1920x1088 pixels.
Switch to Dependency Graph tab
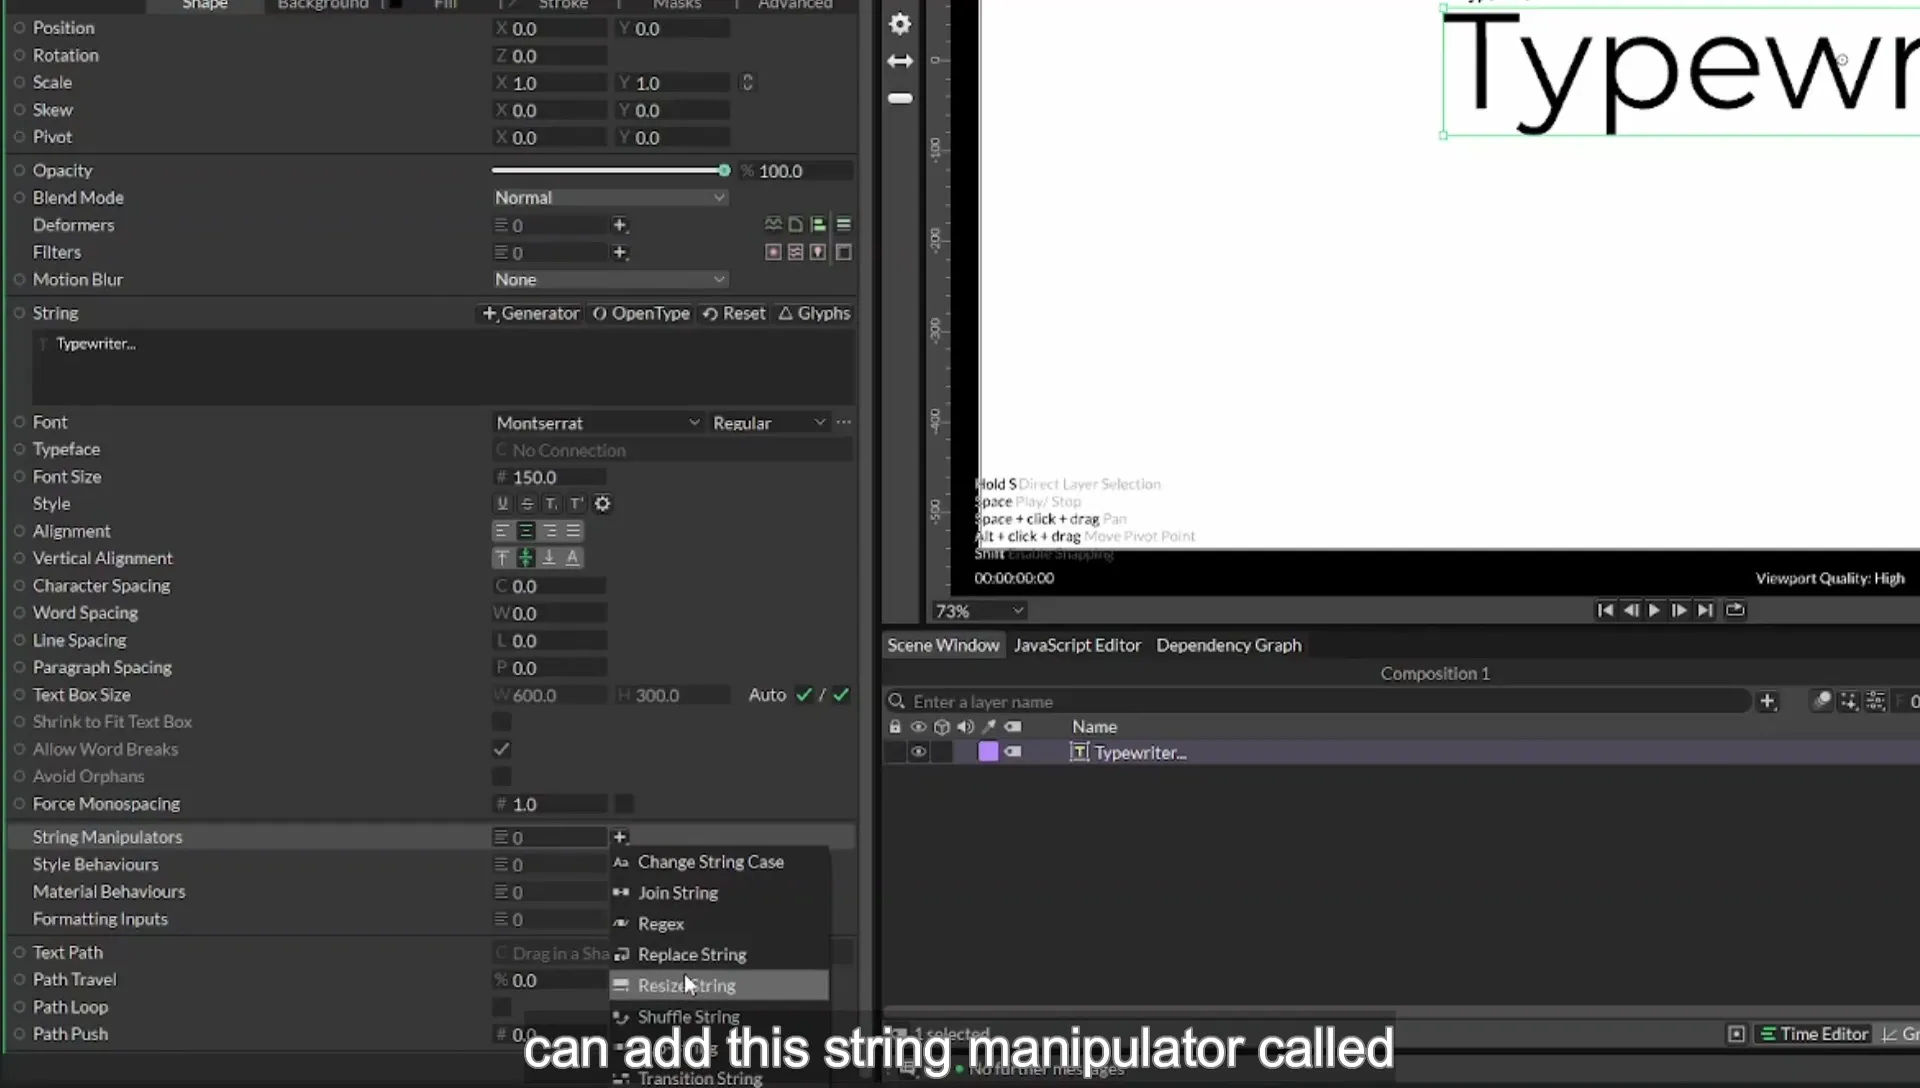(1229, 646)
